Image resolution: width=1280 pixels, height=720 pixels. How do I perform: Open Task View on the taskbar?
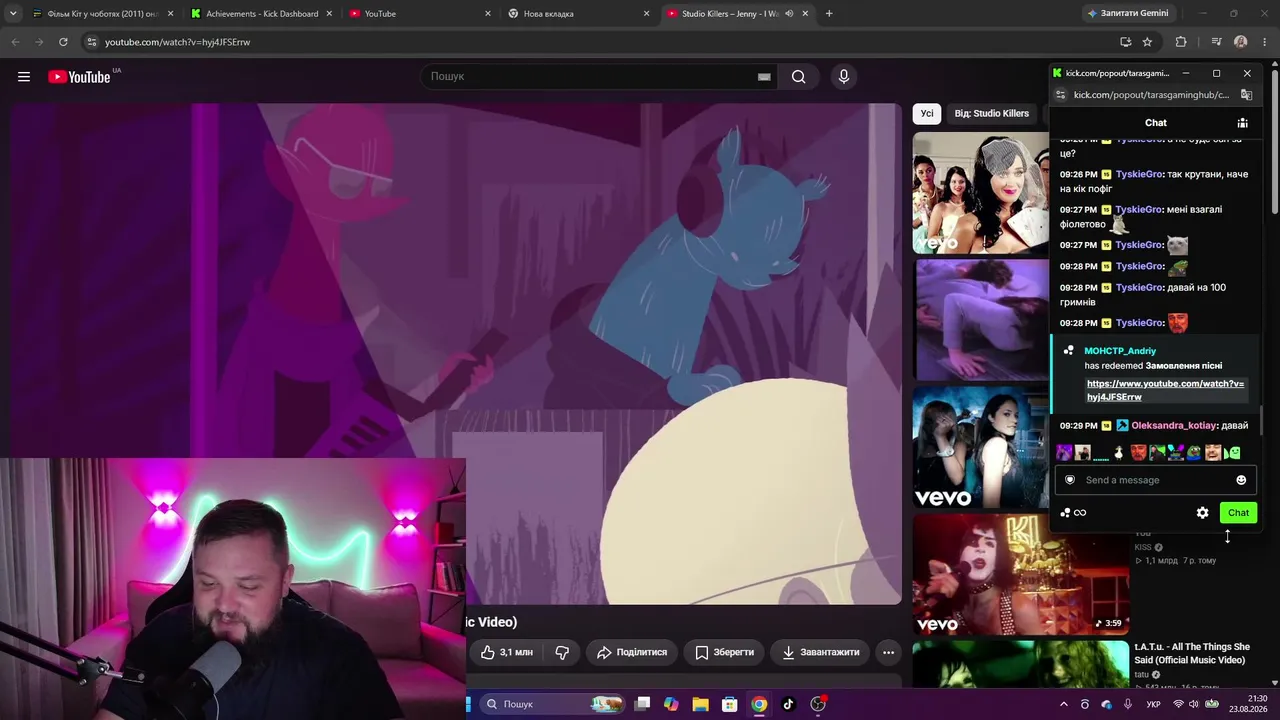643,704
